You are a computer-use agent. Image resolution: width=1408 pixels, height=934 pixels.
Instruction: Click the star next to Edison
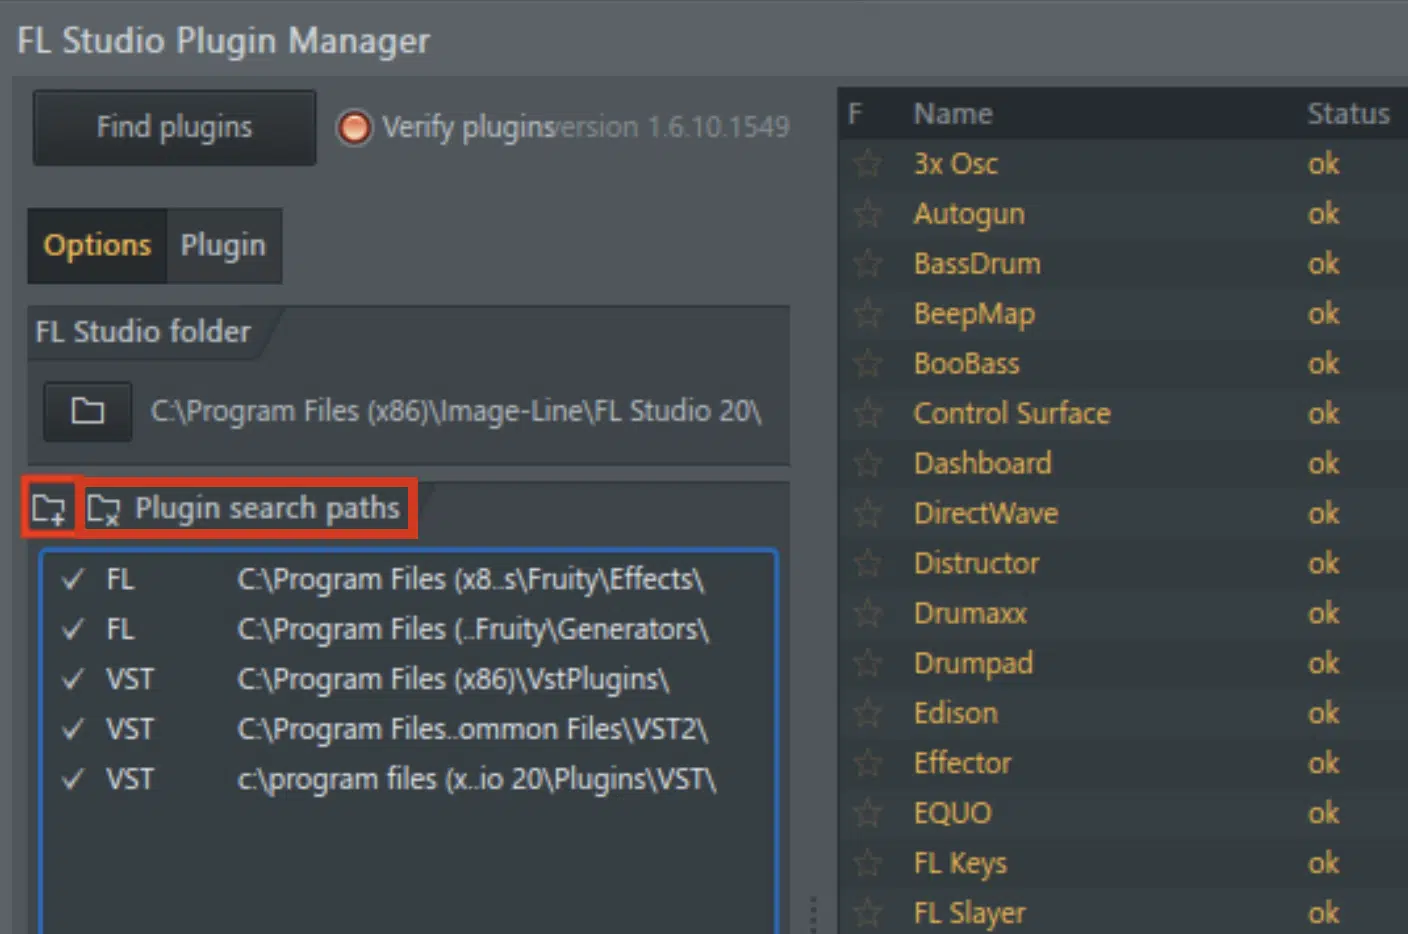867,713
